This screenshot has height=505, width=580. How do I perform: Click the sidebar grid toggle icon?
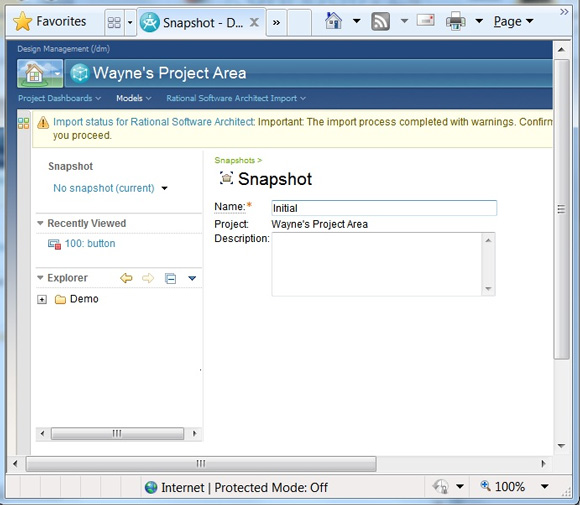click(23, 123)
